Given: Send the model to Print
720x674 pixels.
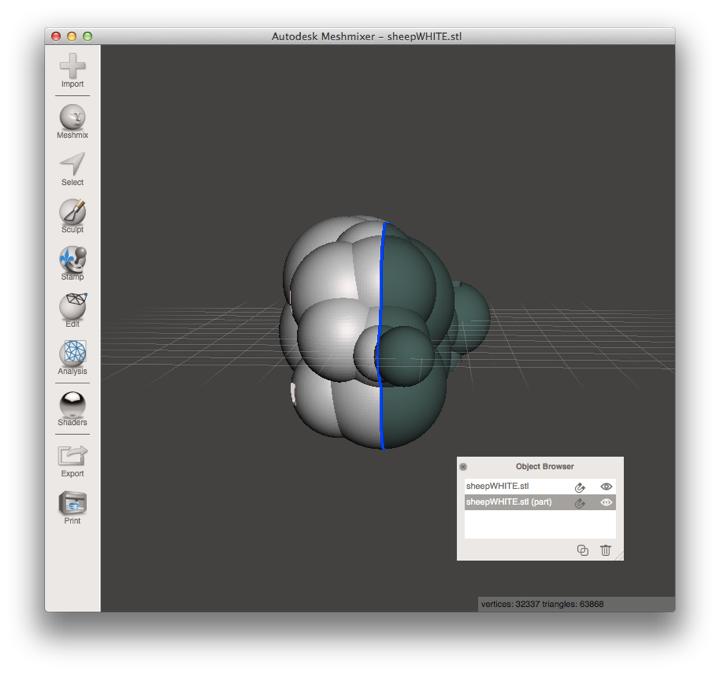Looking at the screenshot, I should point(72,506).
